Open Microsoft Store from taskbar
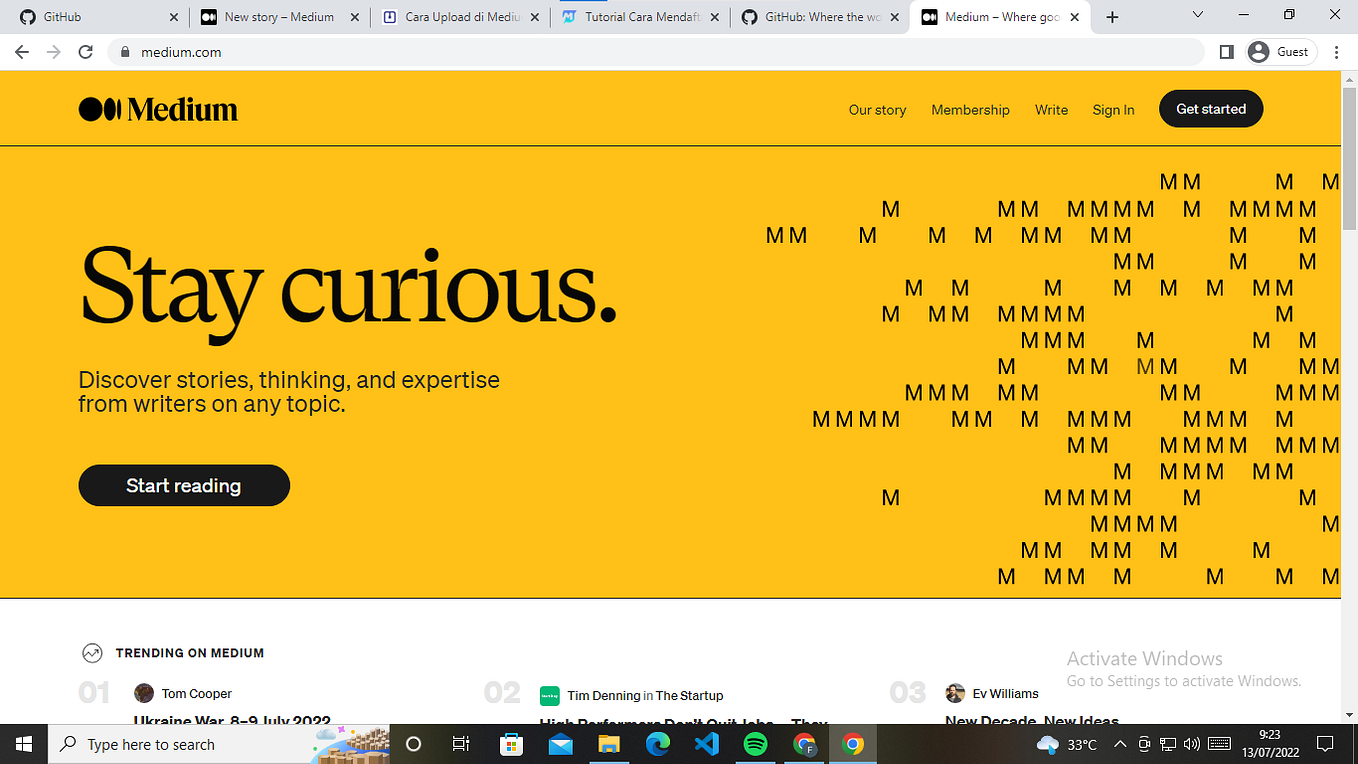The width and height of the screenshot is (1358, 764). [x=511, y=744]
